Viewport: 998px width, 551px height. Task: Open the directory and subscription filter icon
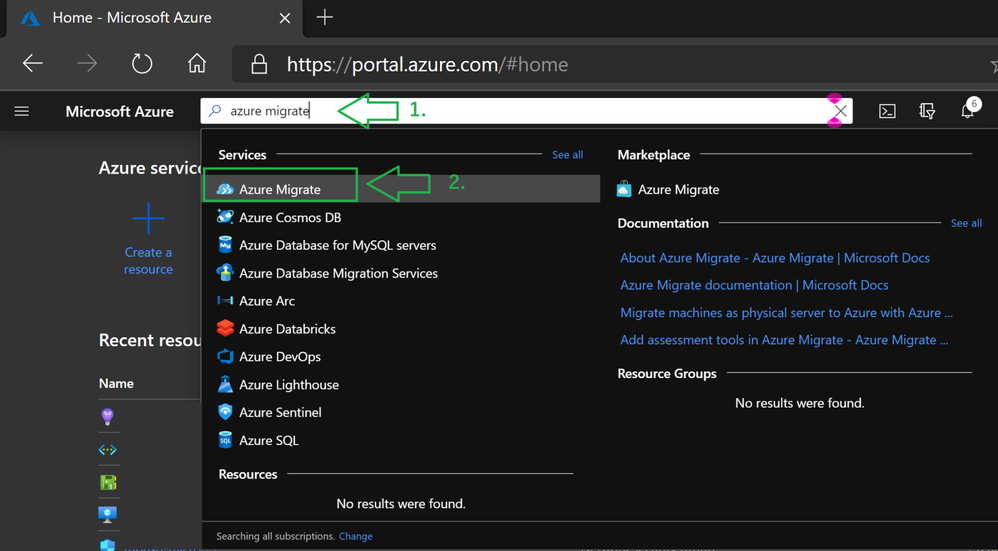927,111
